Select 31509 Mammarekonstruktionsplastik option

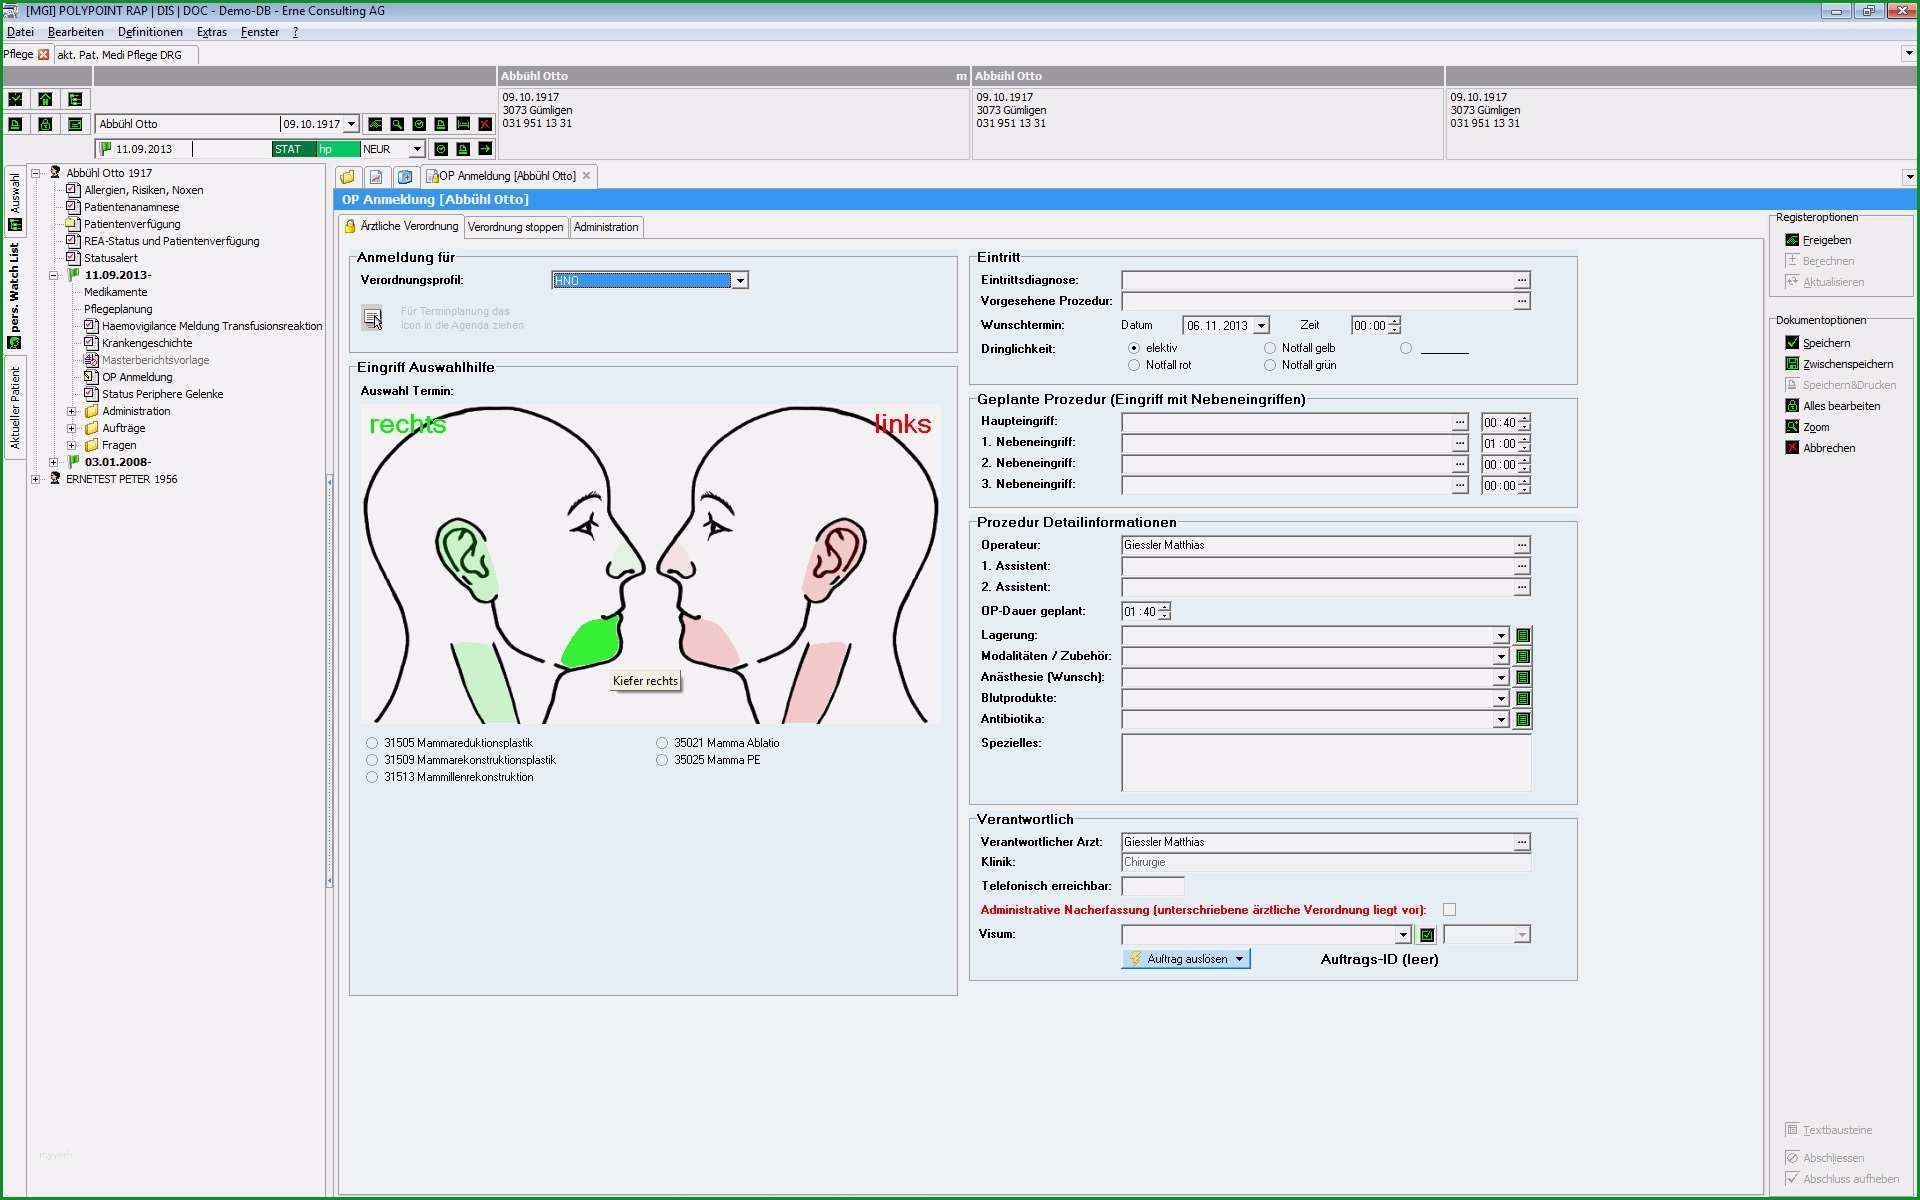tap(372, 760)
